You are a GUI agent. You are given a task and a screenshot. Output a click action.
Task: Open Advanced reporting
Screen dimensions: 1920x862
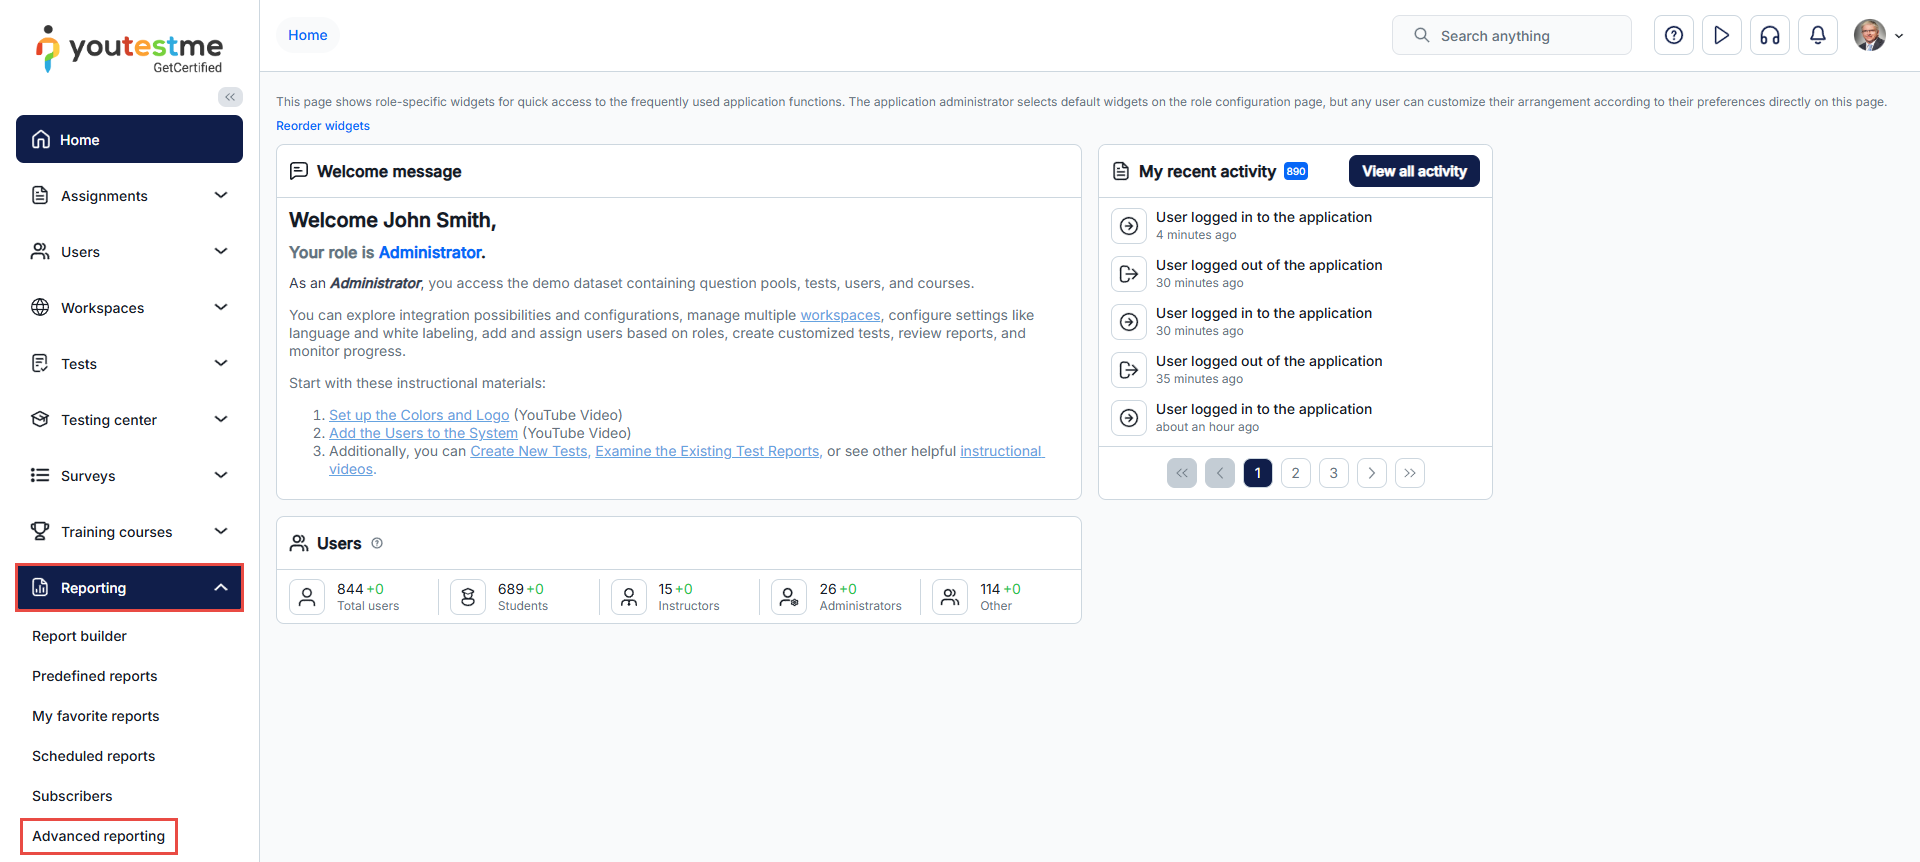click(x=98, y=836)
